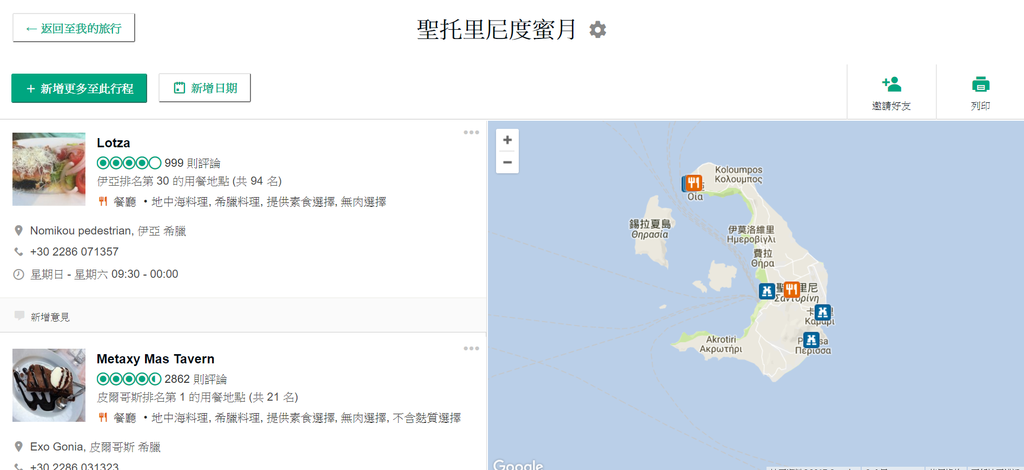This screenshot has width=1024, height=470.
Task: Click Metaxy Mas Tavern dessert thumbnail
Action: [49, 385]
